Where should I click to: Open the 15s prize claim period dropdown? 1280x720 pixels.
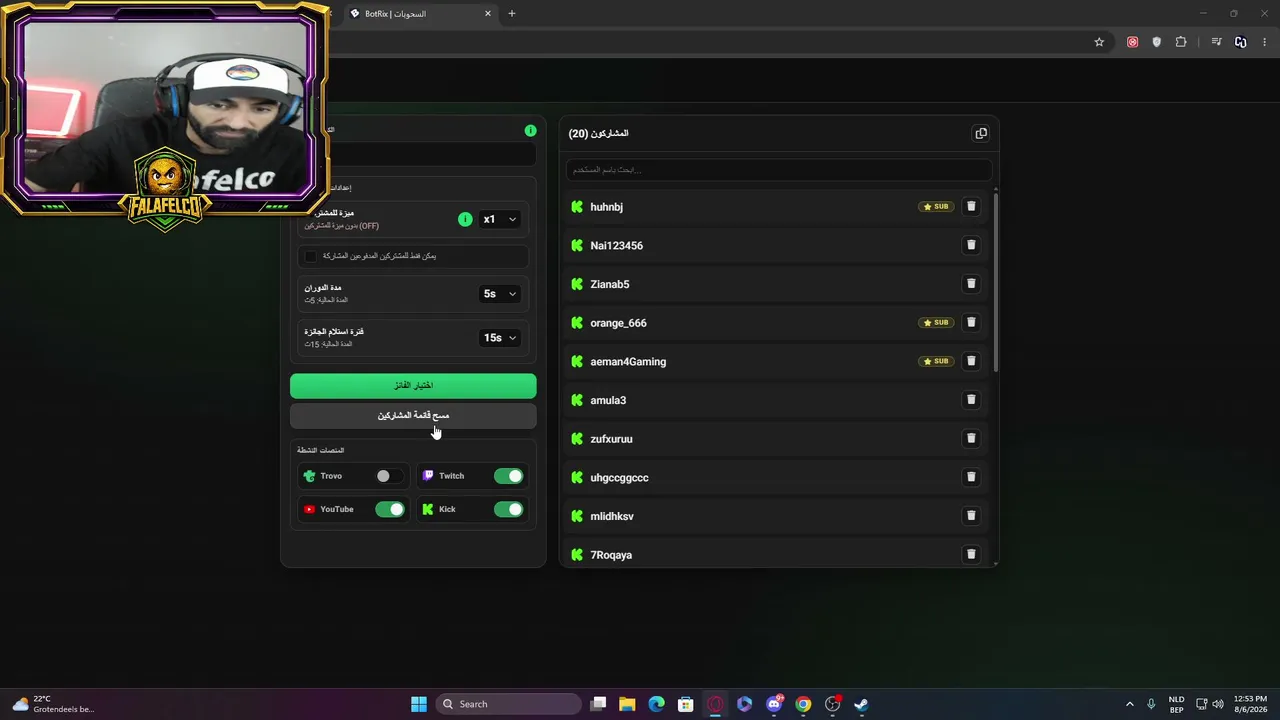point(499,338)
